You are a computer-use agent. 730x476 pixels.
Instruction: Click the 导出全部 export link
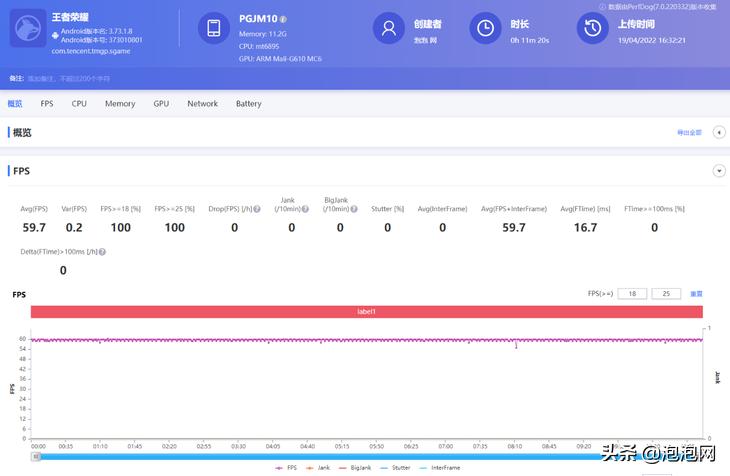(689, 132)
